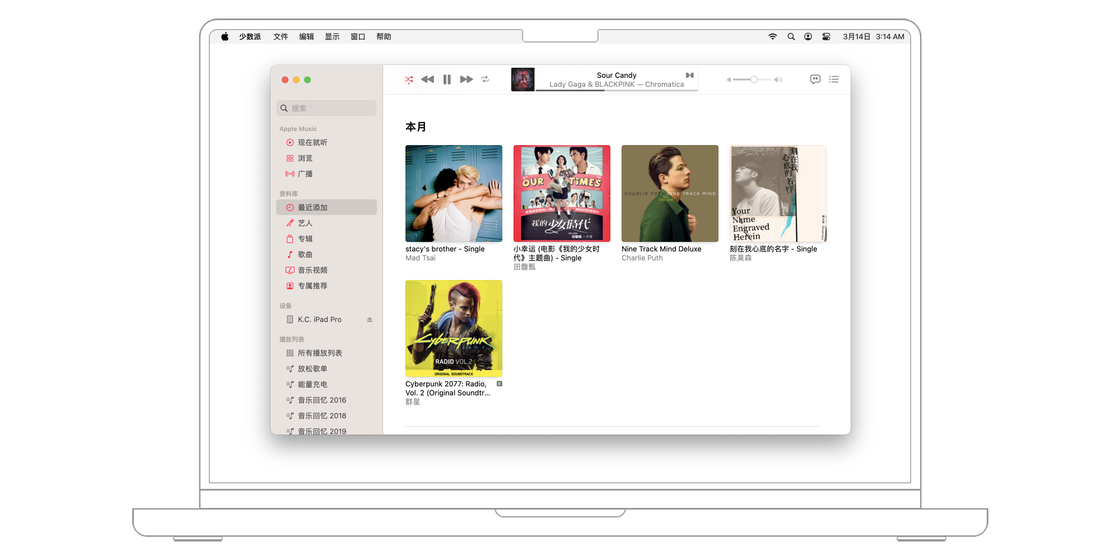Skip back to previous track

[x=427, y=79]
